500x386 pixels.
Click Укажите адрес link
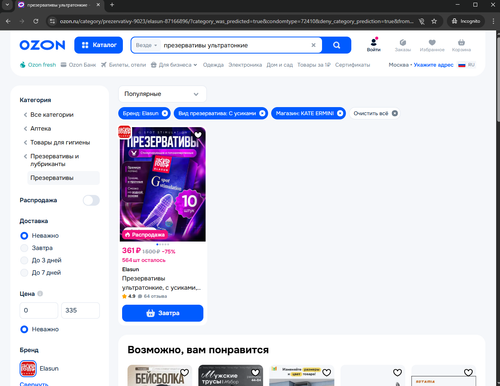pyautogui.click(x=433, y=65)
